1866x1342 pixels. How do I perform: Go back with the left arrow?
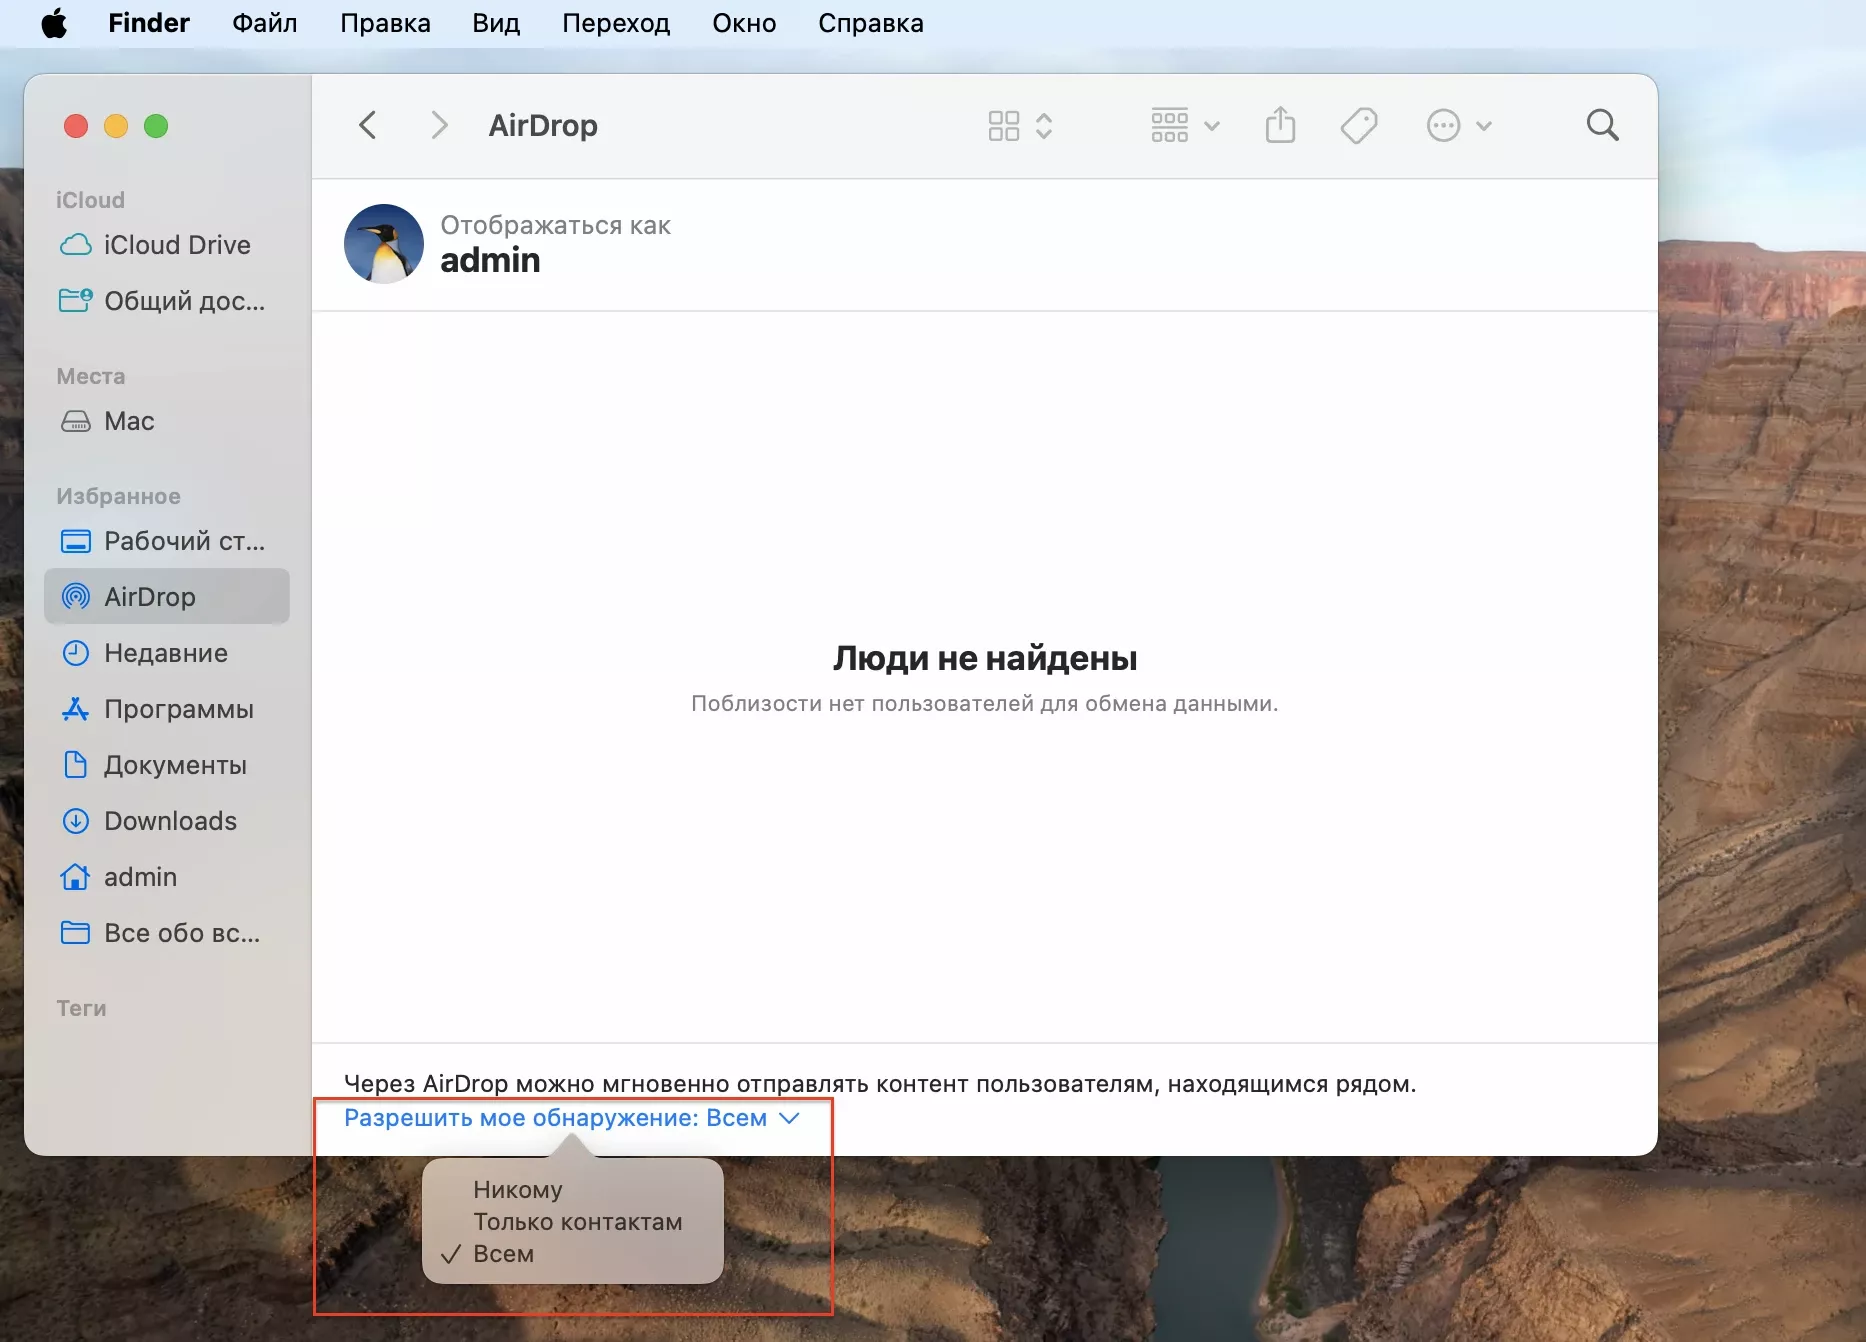pos(367,125)
